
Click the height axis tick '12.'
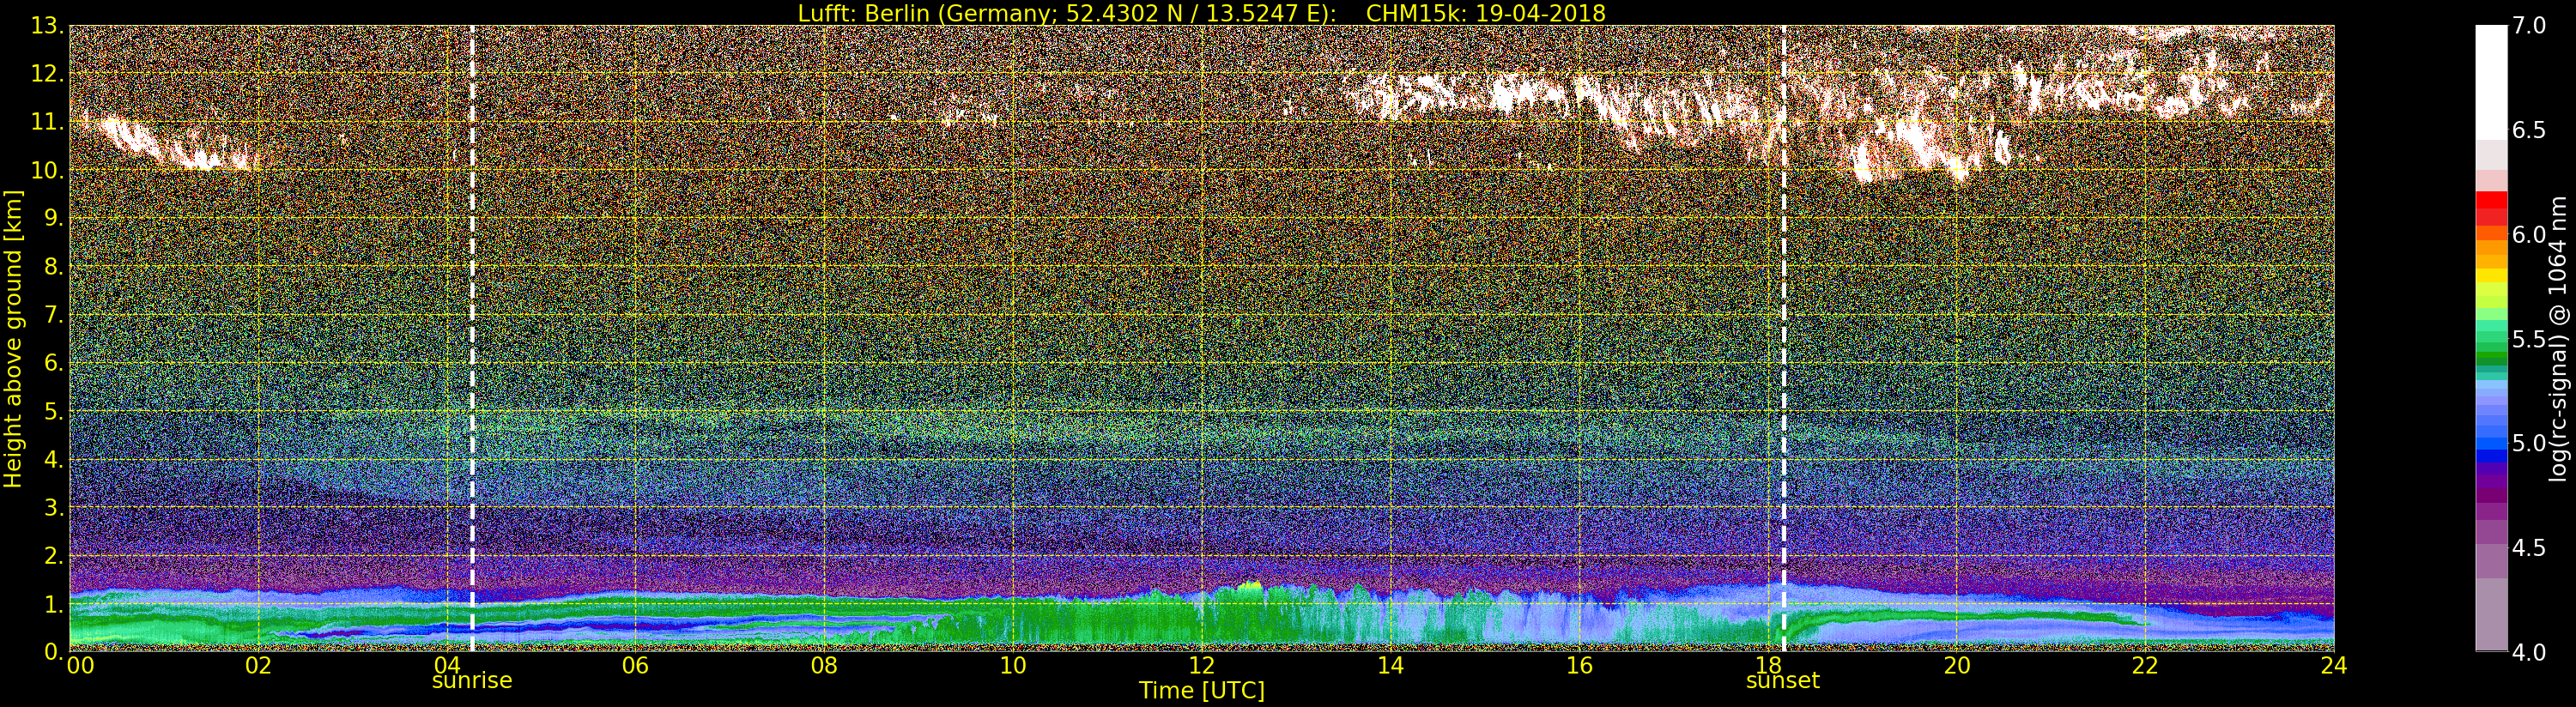[x=47, y=74]
